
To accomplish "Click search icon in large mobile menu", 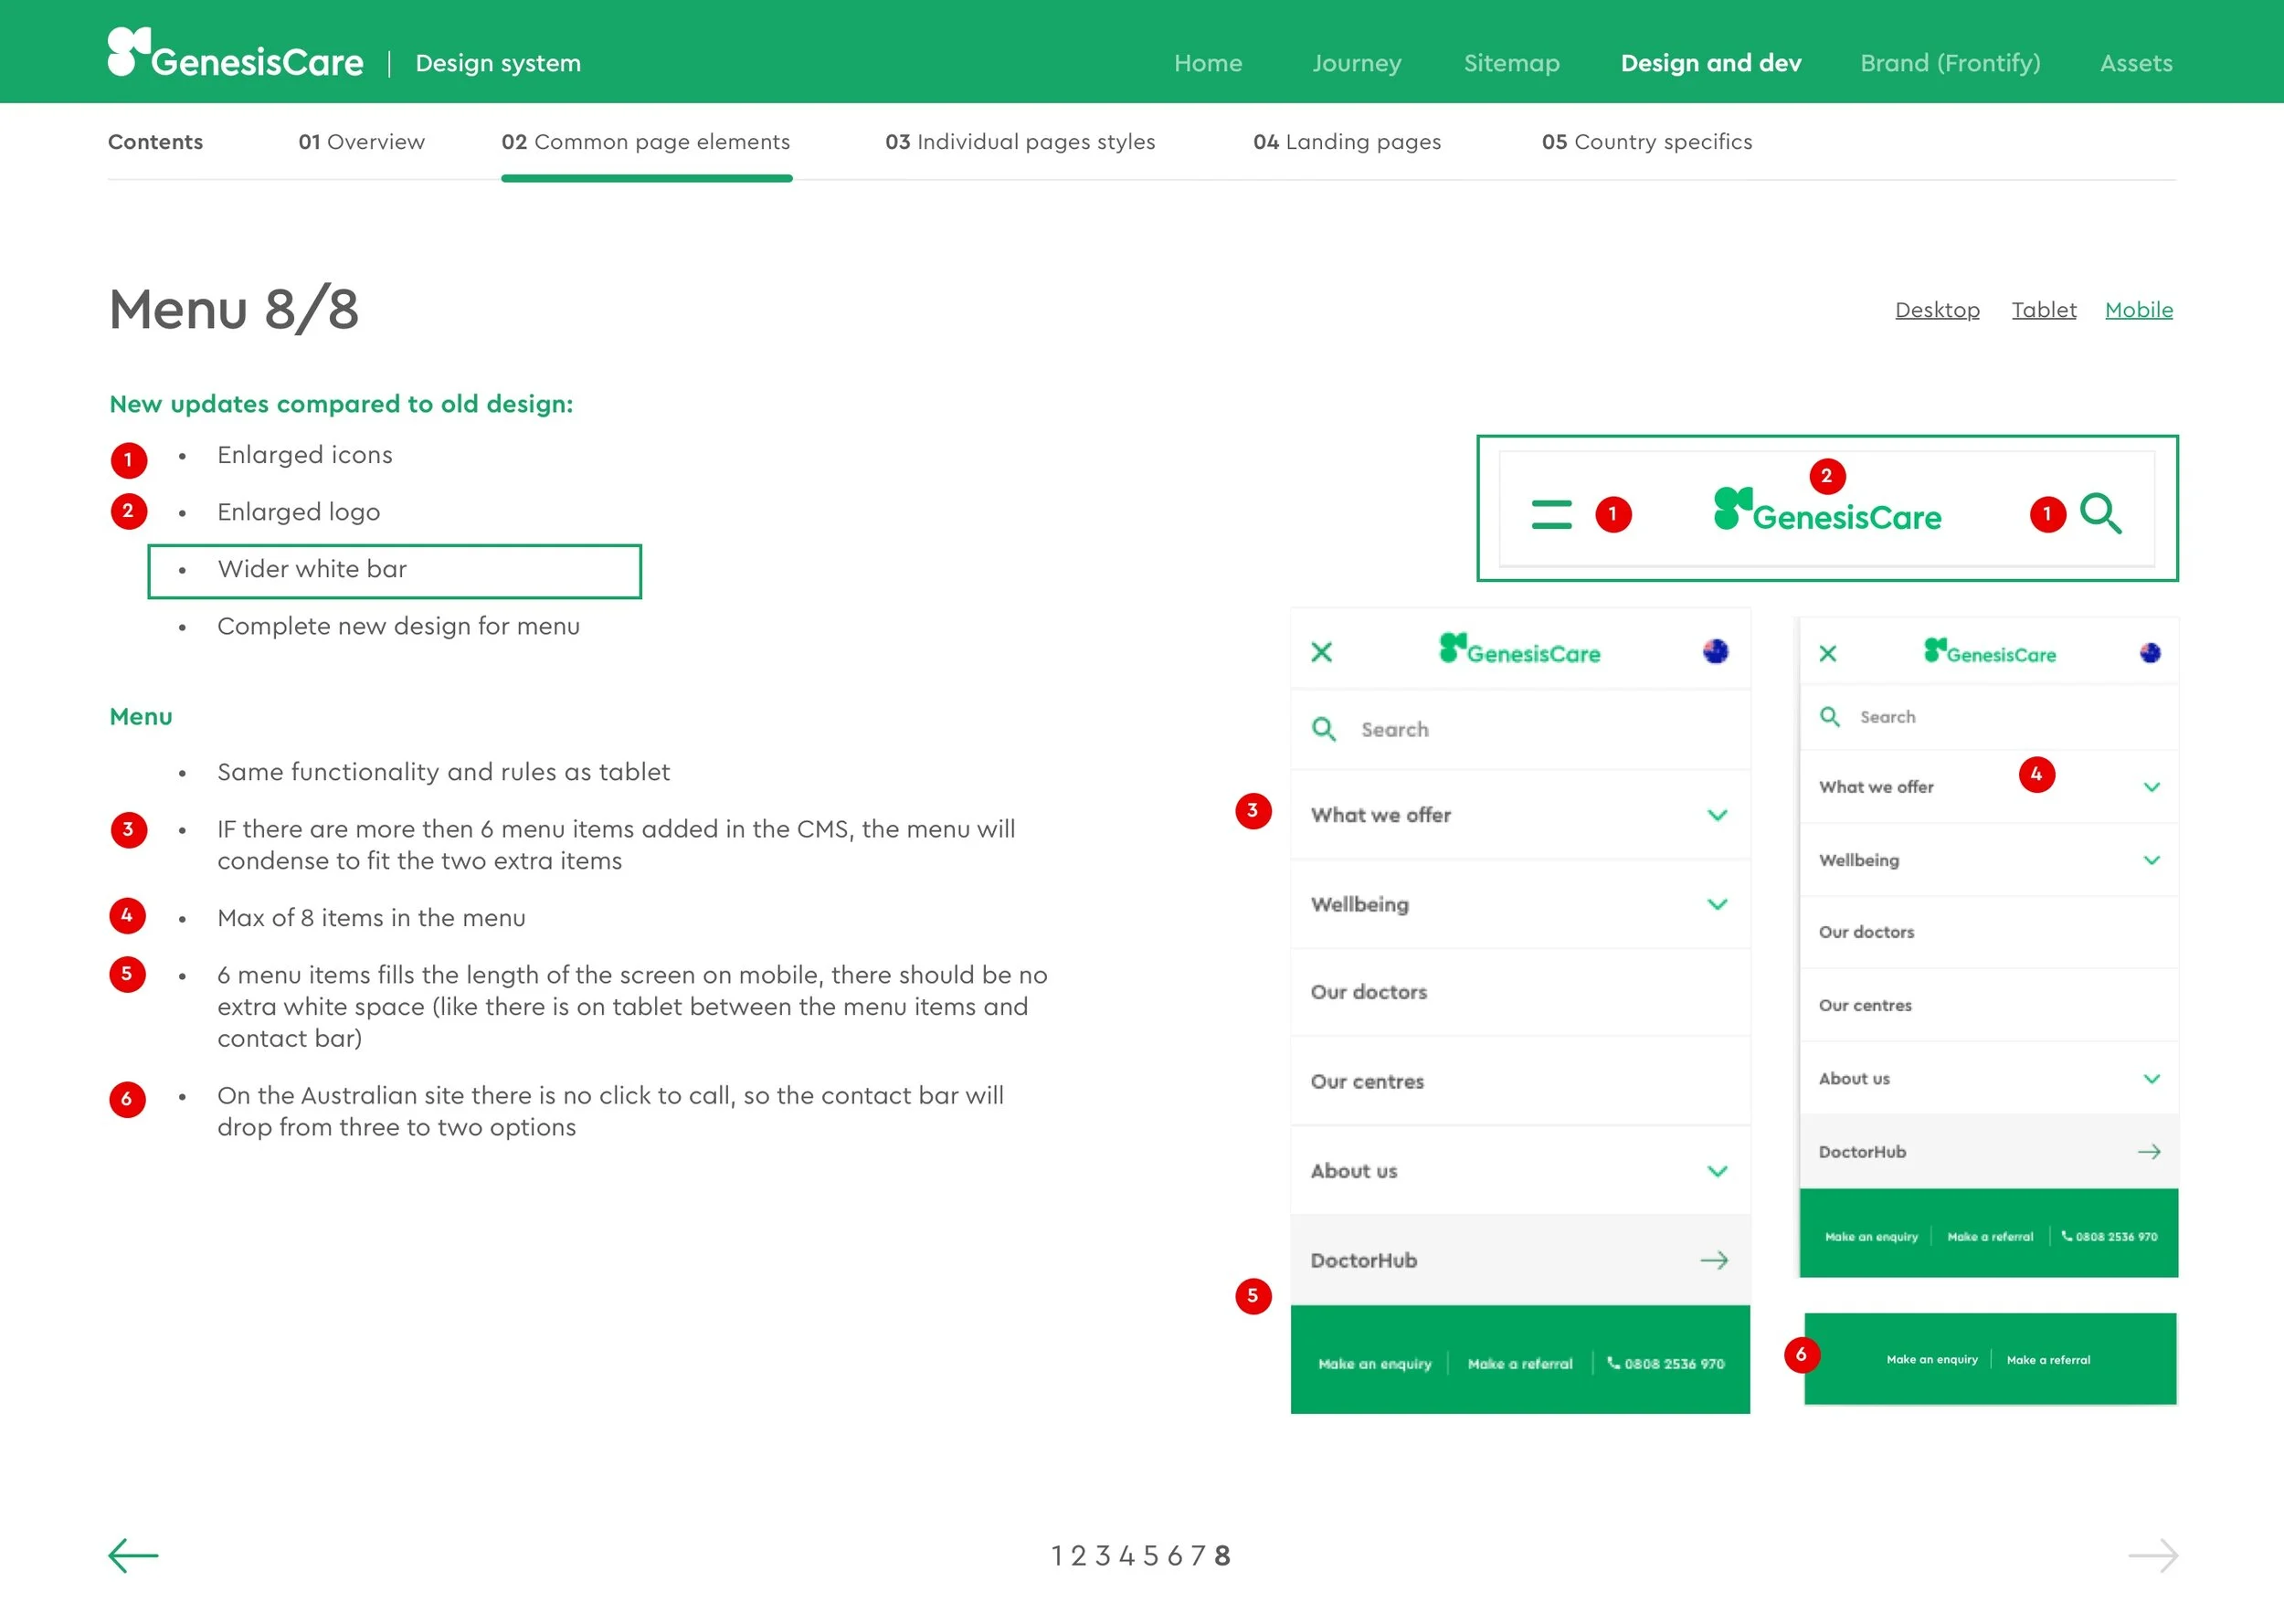I will coord(1323,729).
